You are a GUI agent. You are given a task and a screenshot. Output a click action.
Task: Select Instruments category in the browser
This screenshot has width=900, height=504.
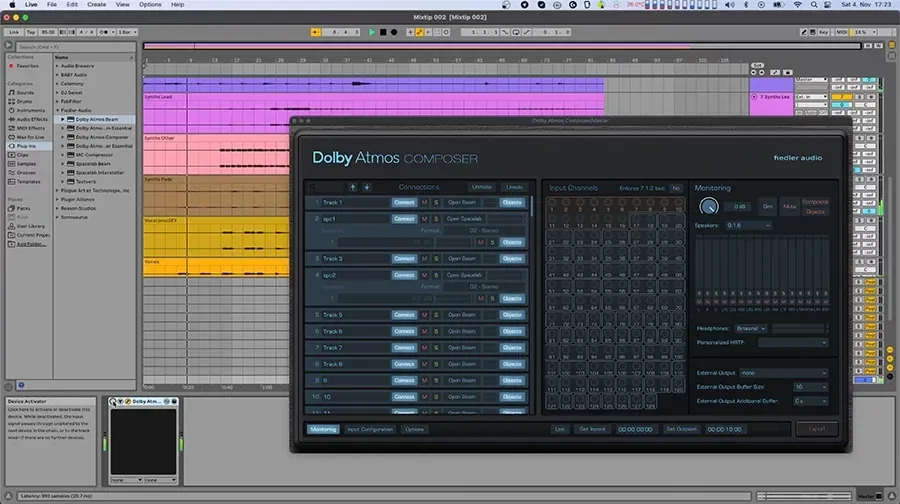coord(26,110)
